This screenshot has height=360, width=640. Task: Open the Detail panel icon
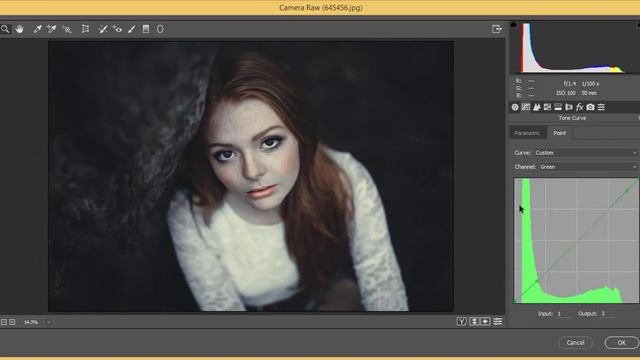tap(537, 107)
